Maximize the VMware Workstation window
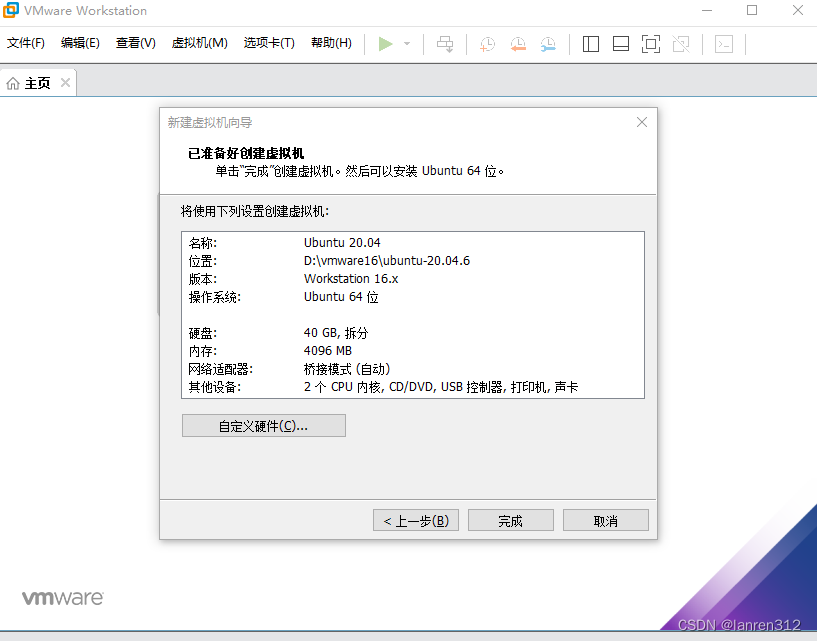 click(752, 10)
